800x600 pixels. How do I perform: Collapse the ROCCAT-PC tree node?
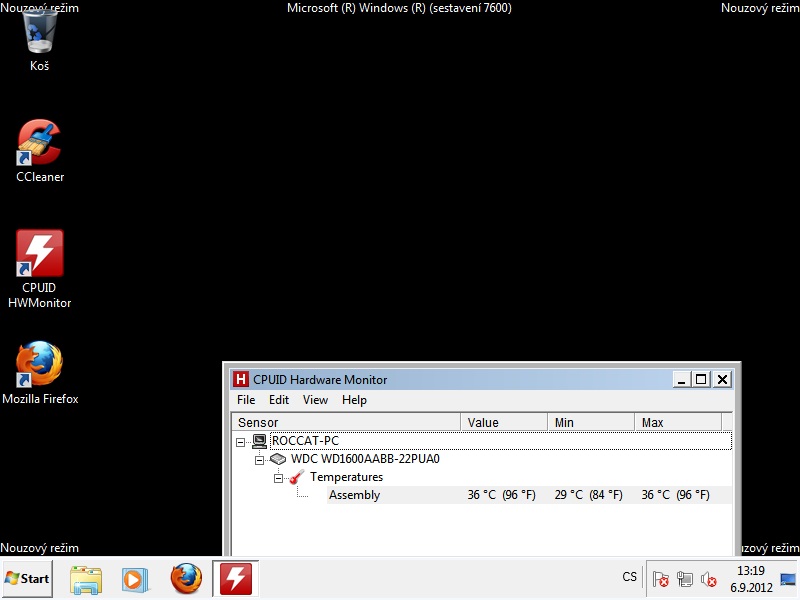click(x=240, y=442)
